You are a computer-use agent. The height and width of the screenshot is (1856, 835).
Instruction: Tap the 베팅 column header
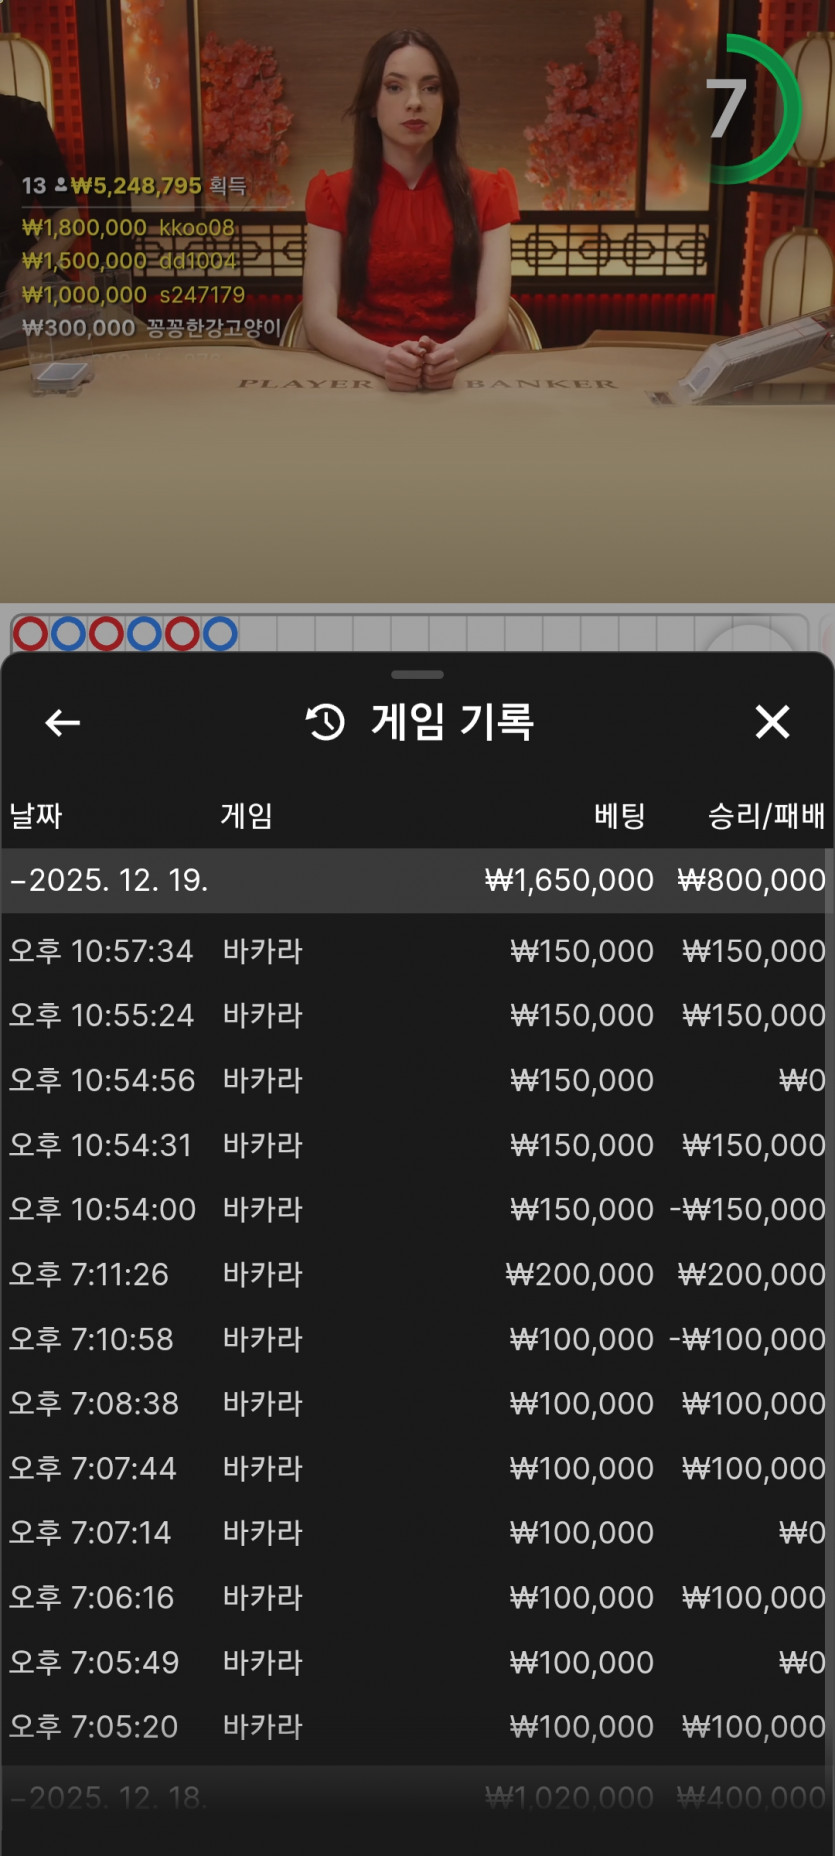coord(619,816)
